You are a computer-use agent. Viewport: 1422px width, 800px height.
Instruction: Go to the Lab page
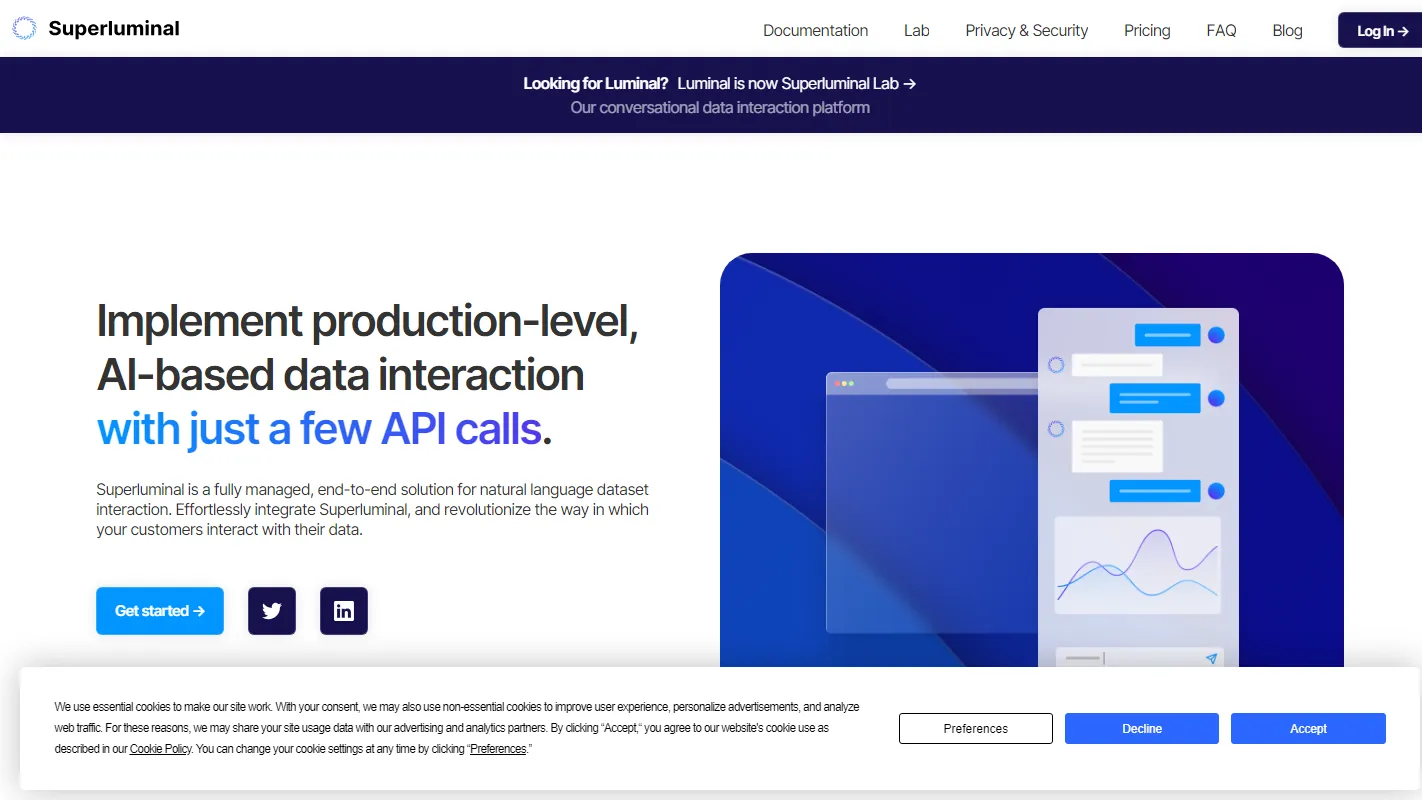point(916,30)
